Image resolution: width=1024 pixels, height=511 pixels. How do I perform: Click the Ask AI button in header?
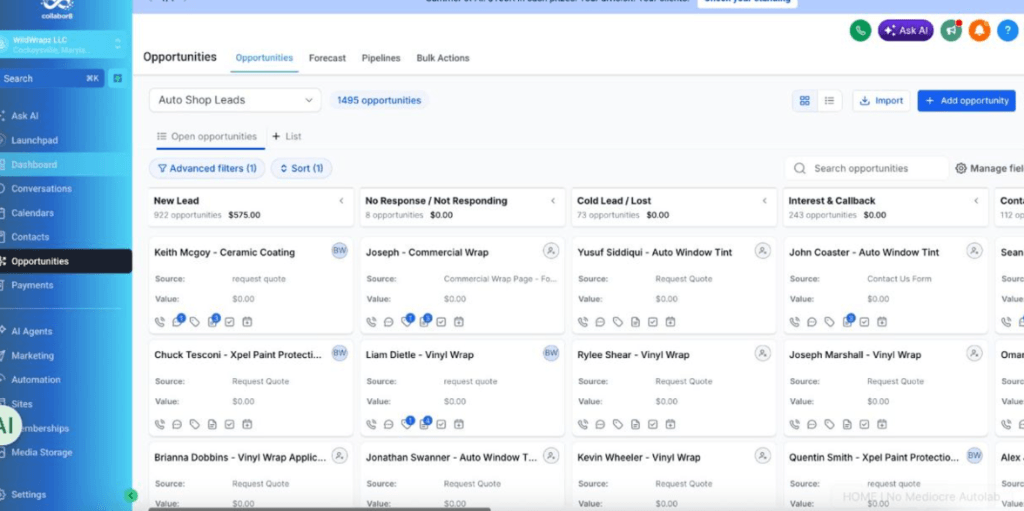(x=906, y=30)
